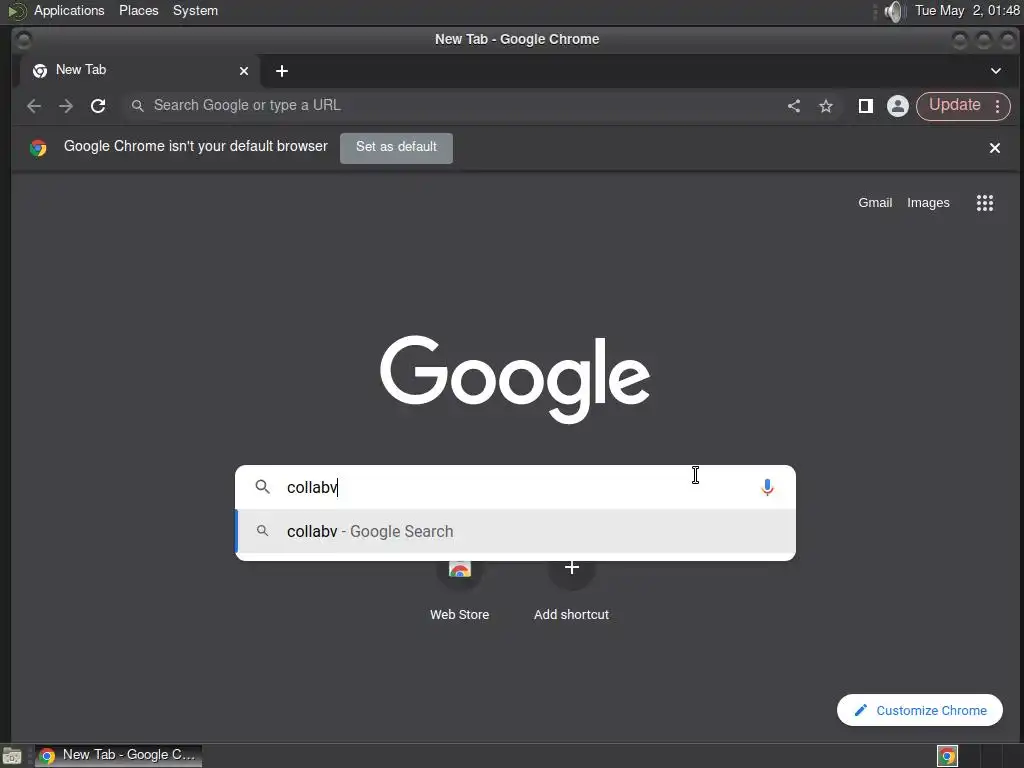1024x768 pixels.
Task: Click the magnifier icon in the search box
Action: (x=263, y=487)
